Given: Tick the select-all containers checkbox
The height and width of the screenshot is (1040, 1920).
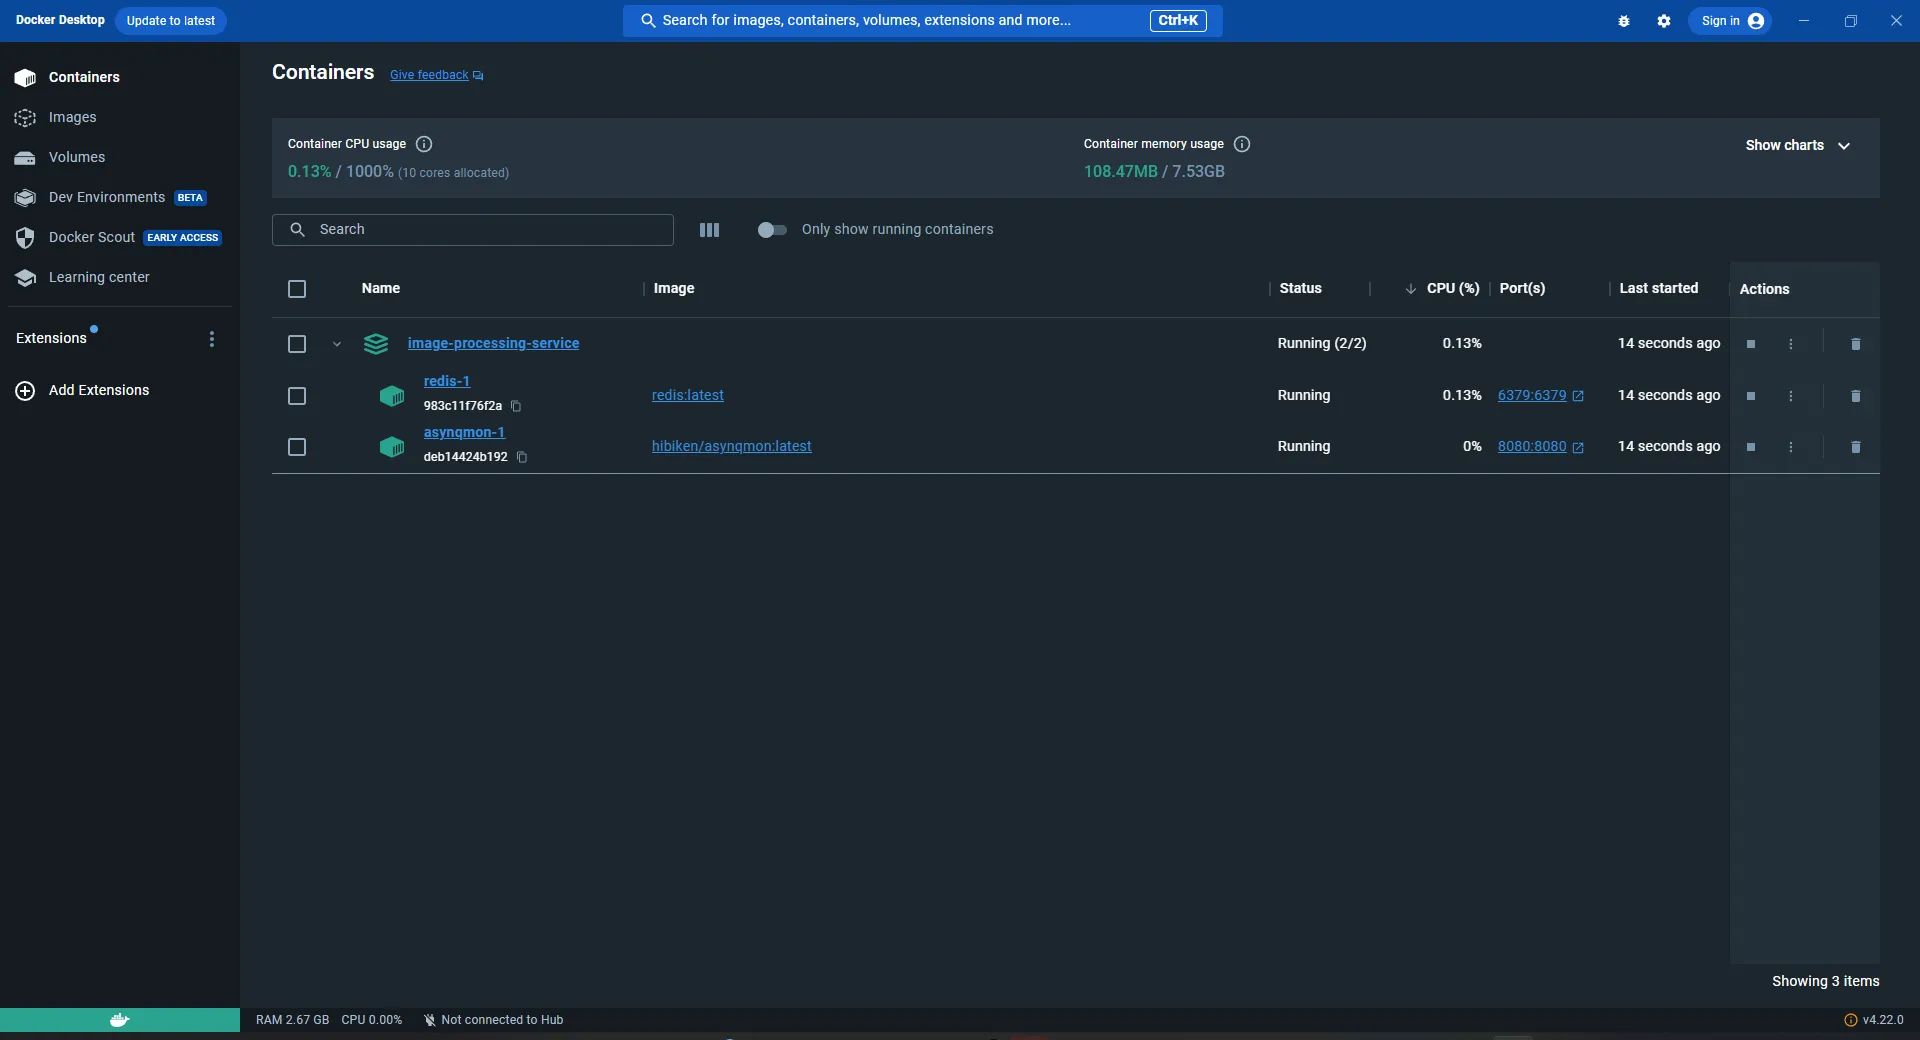Looking at the screenshot, I should (297, 289).
